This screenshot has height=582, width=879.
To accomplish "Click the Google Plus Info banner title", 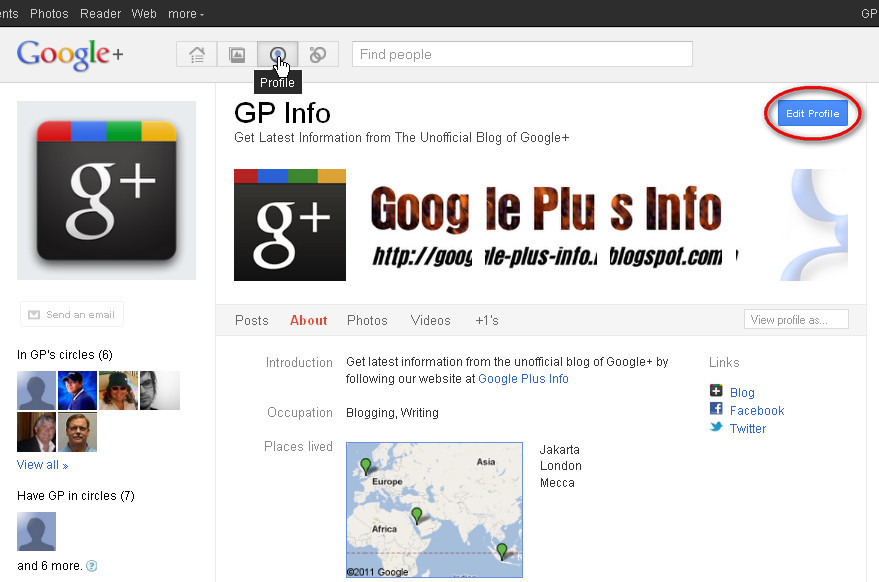I will [x=546, y=209].
